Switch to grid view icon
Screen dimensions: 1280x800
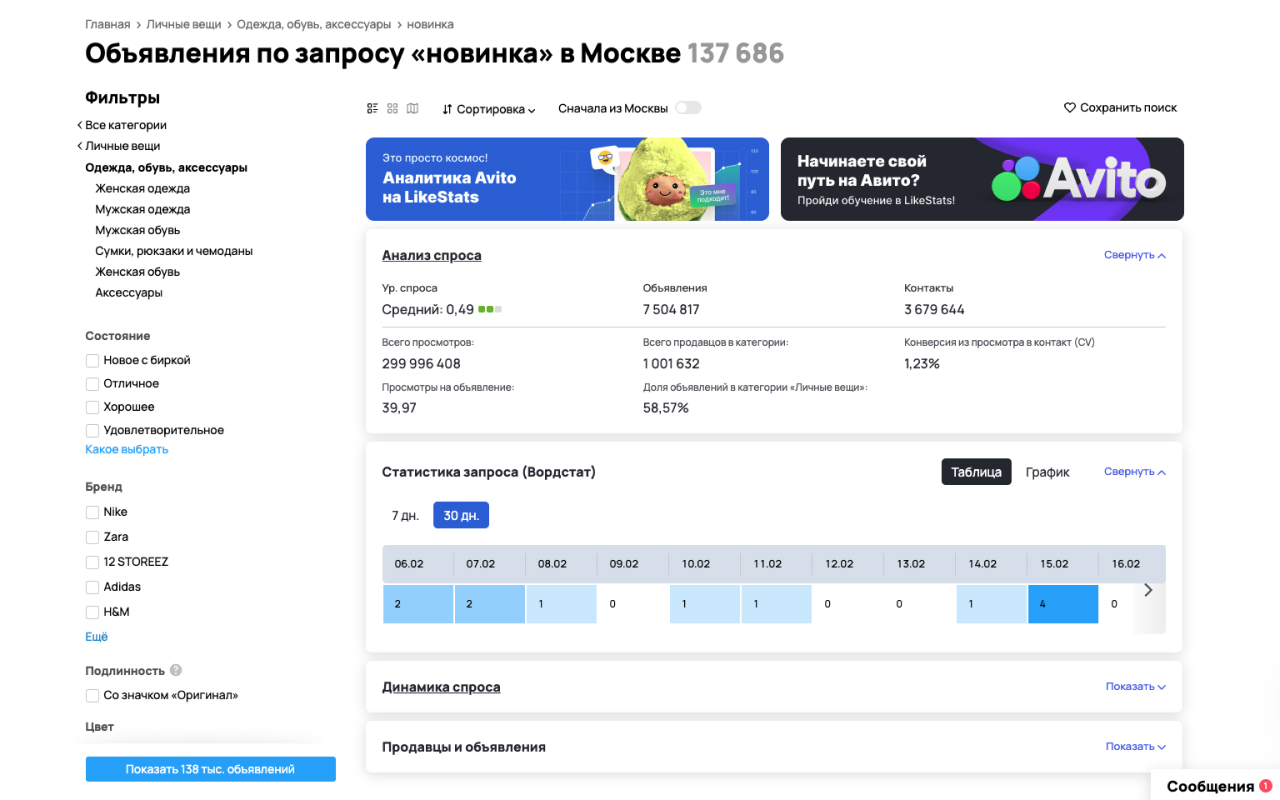(x=392, y=107)
